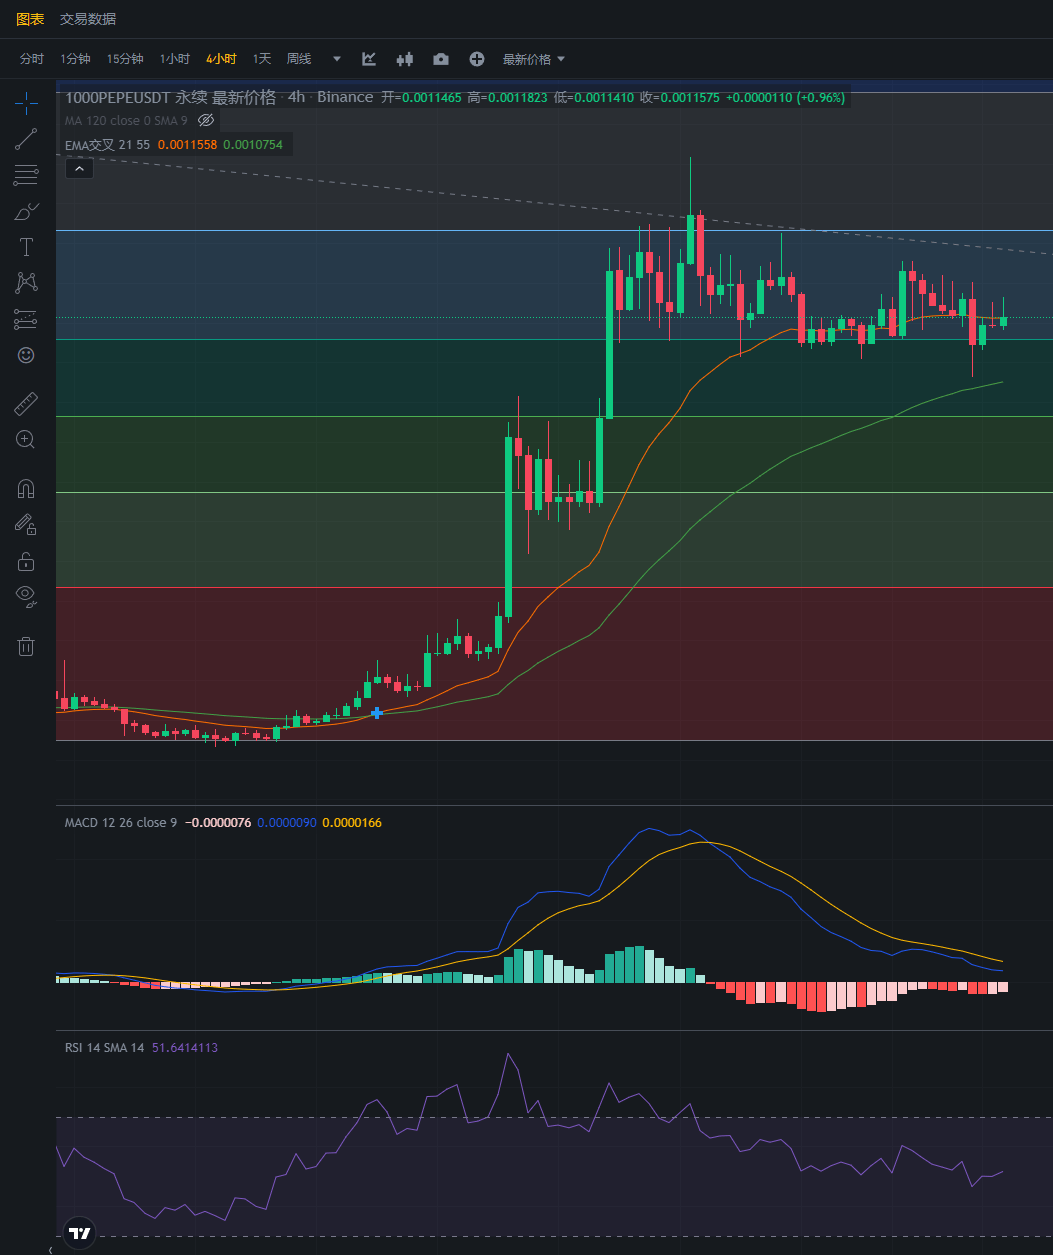Choose the brush drawing tool
The image size is (1053, 1255).
[26, 211]
